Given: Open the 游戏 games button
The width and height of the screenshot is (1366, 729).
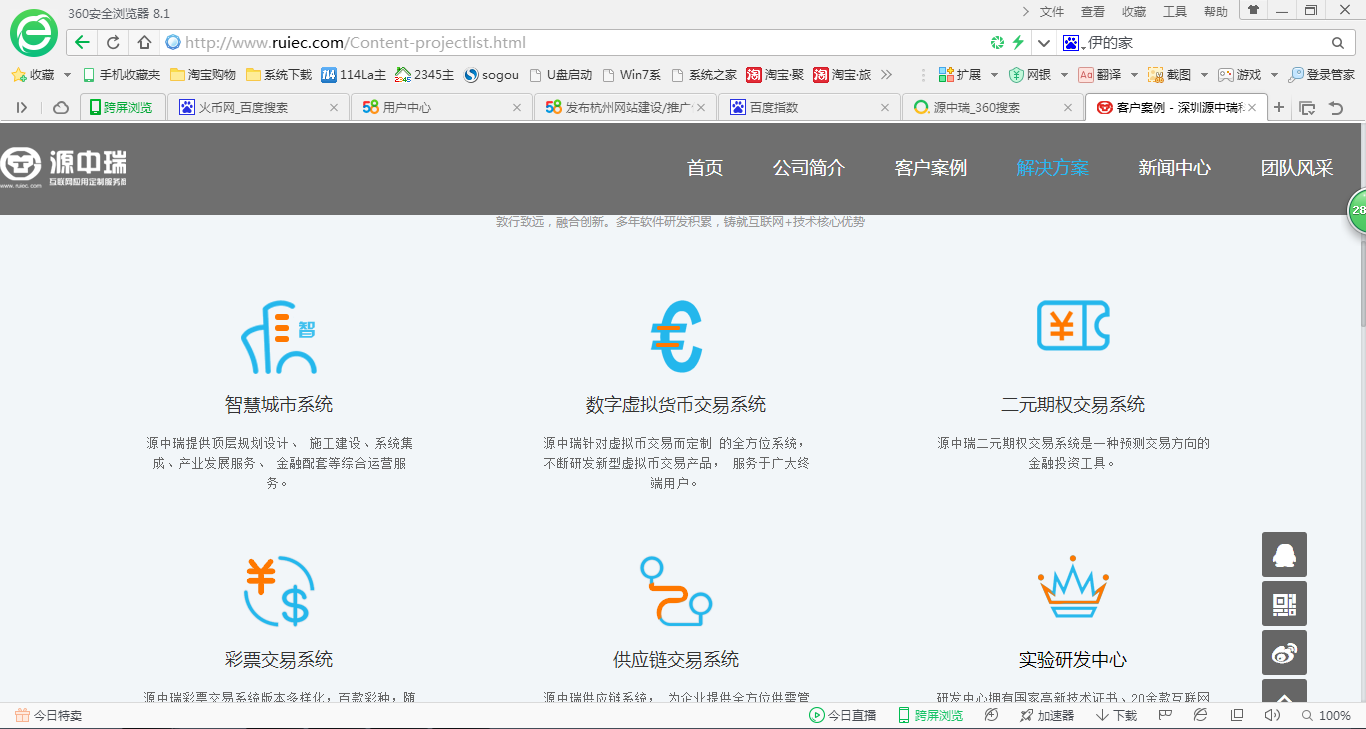Looking at the screenshot, I should 1239,75.
